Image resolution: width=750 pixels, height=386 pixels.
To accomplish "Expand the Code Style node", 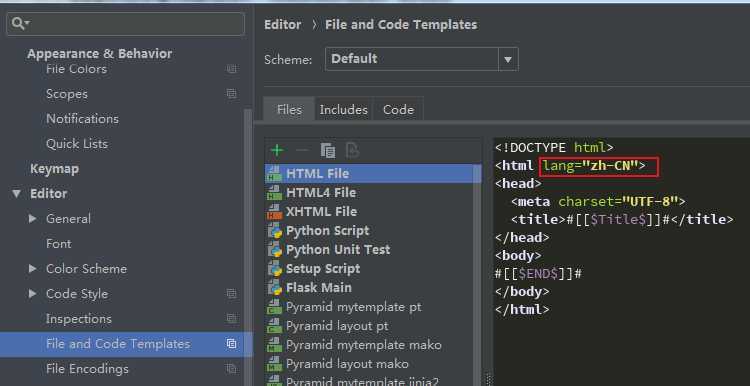I will click(x=33, y=294).
